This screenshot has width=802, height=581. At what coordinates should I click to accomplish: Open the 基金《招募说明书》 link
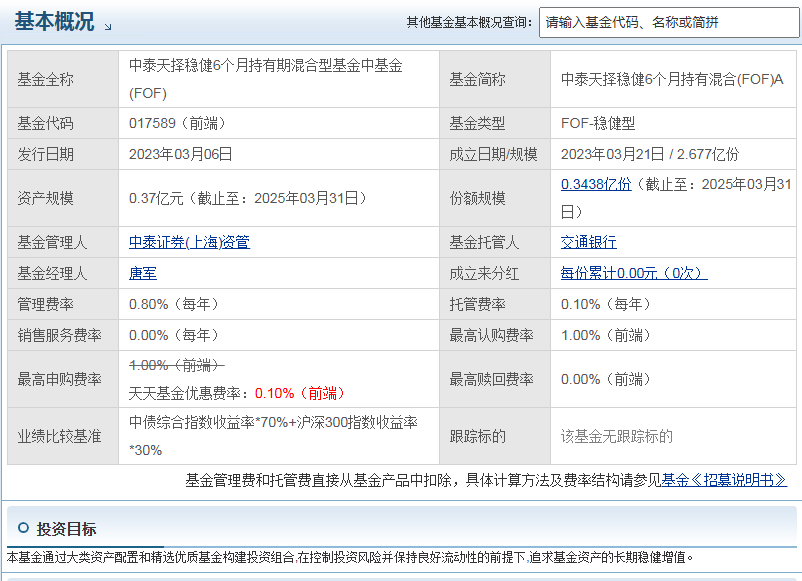pyautogui.click(x=724, y=480)
